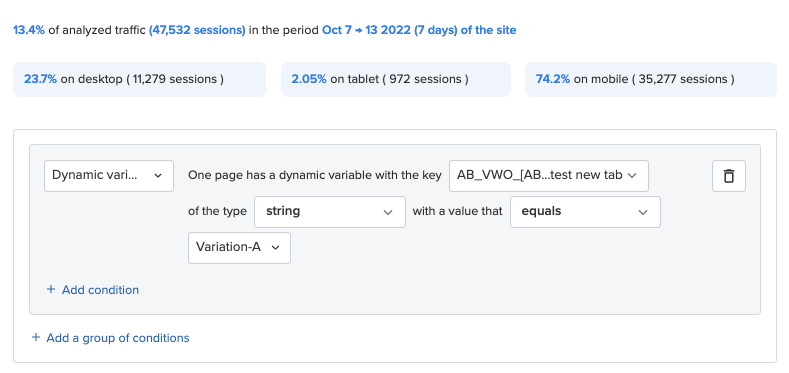The height and width of the screenshot is (373, 789).
Task: Delete the condition with the trash icon
Action: click(729, 176)
